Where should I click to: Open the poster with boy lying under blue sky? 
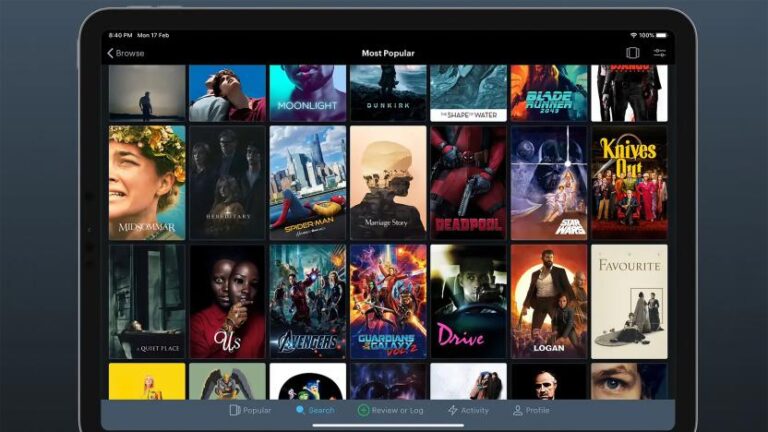point(227,93)
